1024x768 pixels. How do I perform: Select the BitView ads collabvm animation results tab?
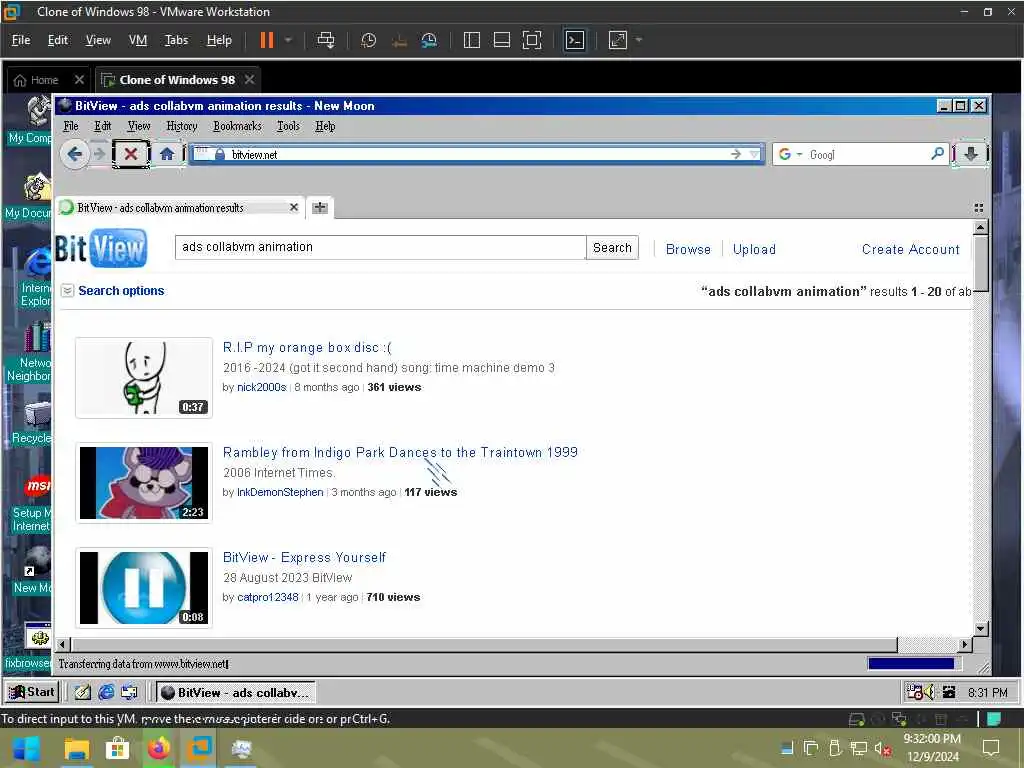click(x=178, y=208)
